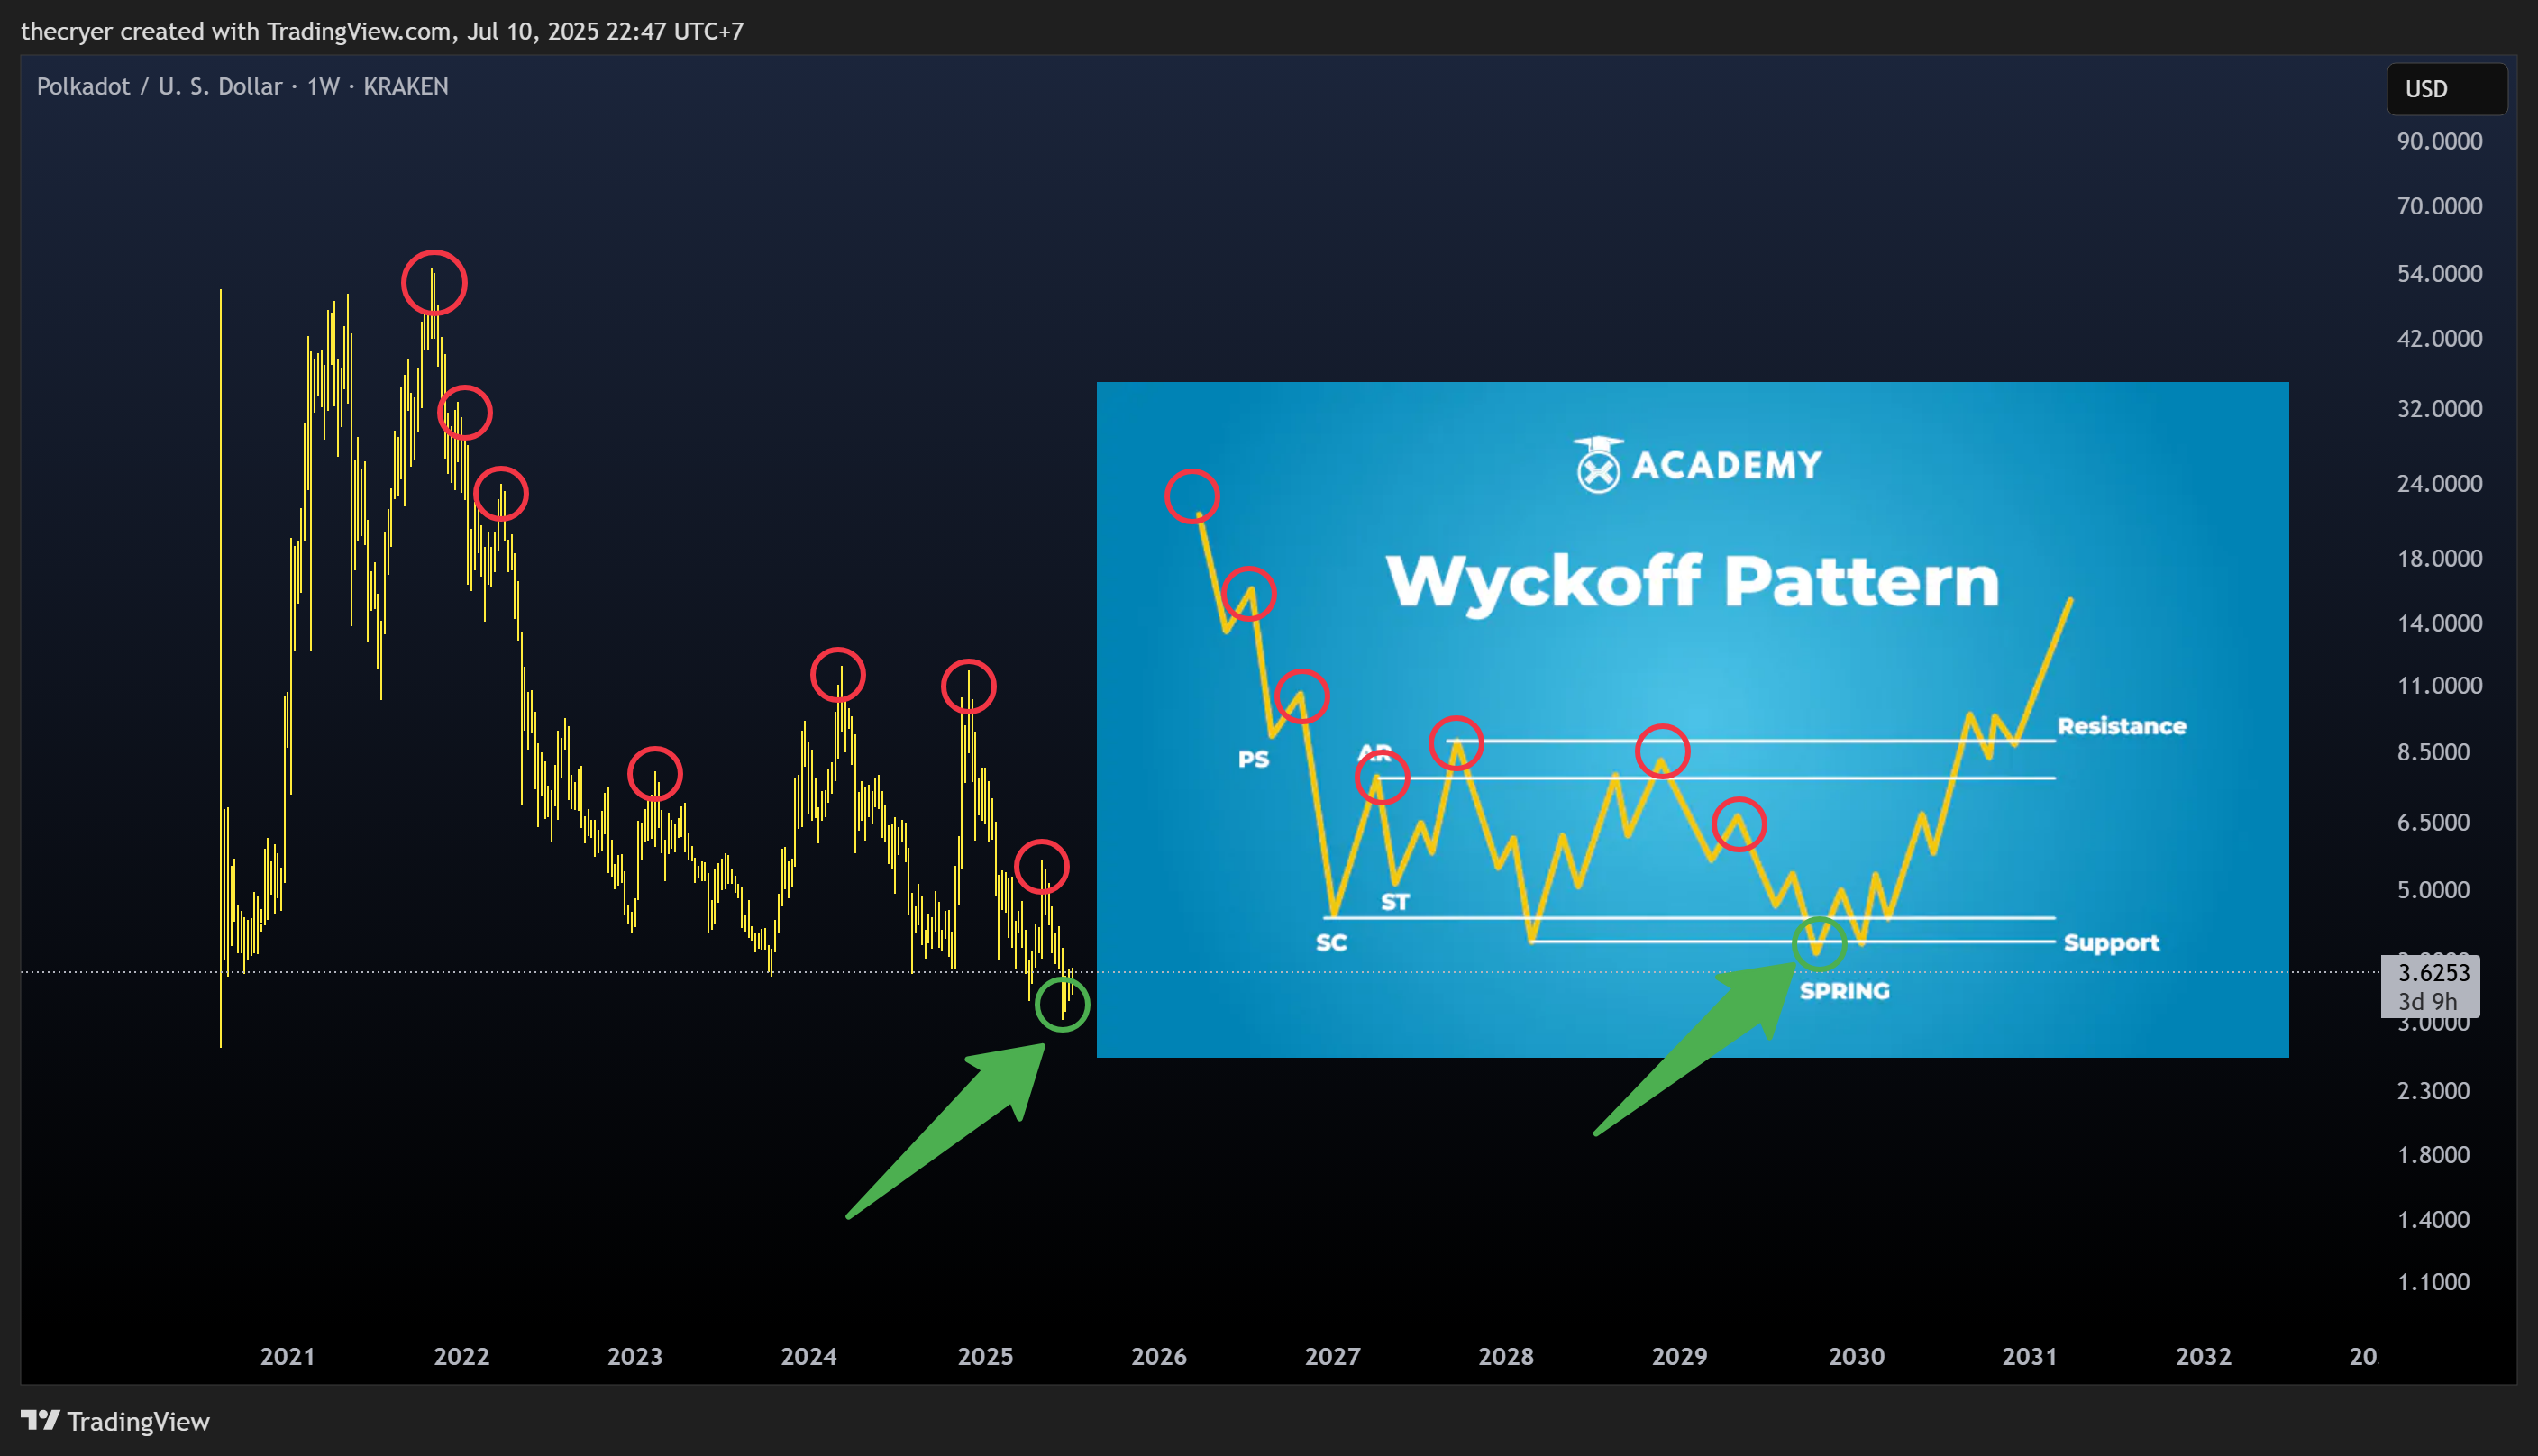Click the 2030 time axis label
This screenshot has height=1456, width=2538.
1856,1356
